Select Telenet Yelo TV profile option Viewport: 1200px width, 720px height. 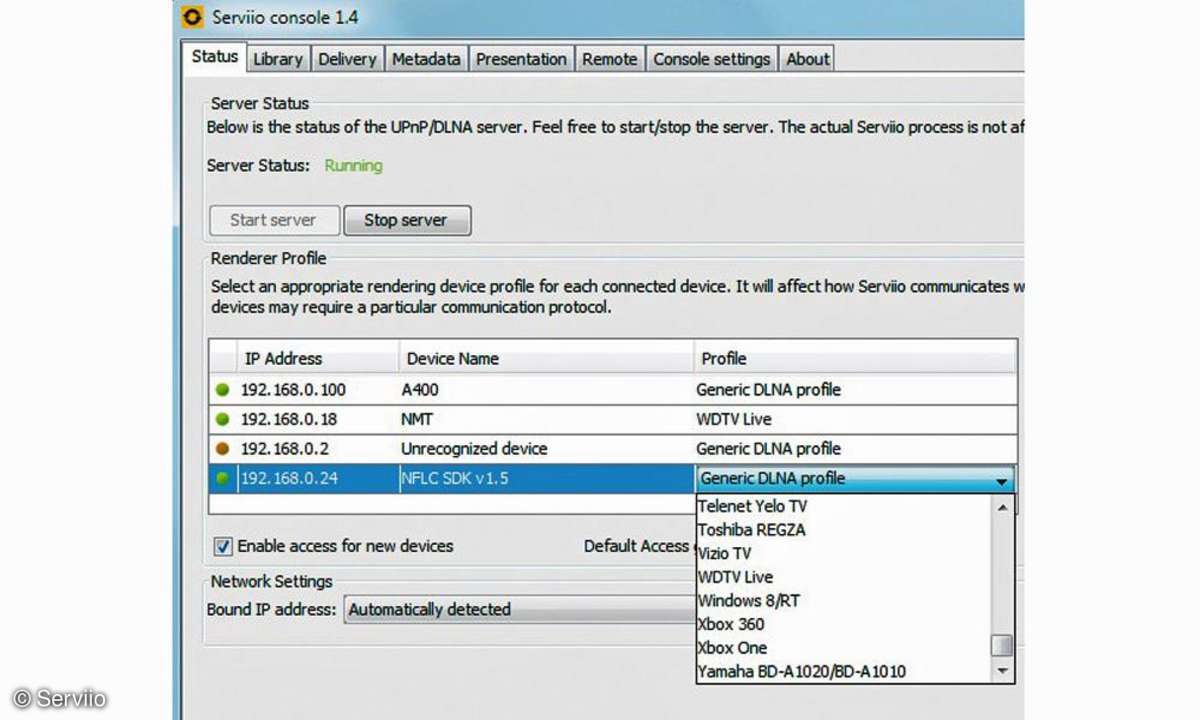[x=843, y=506]
